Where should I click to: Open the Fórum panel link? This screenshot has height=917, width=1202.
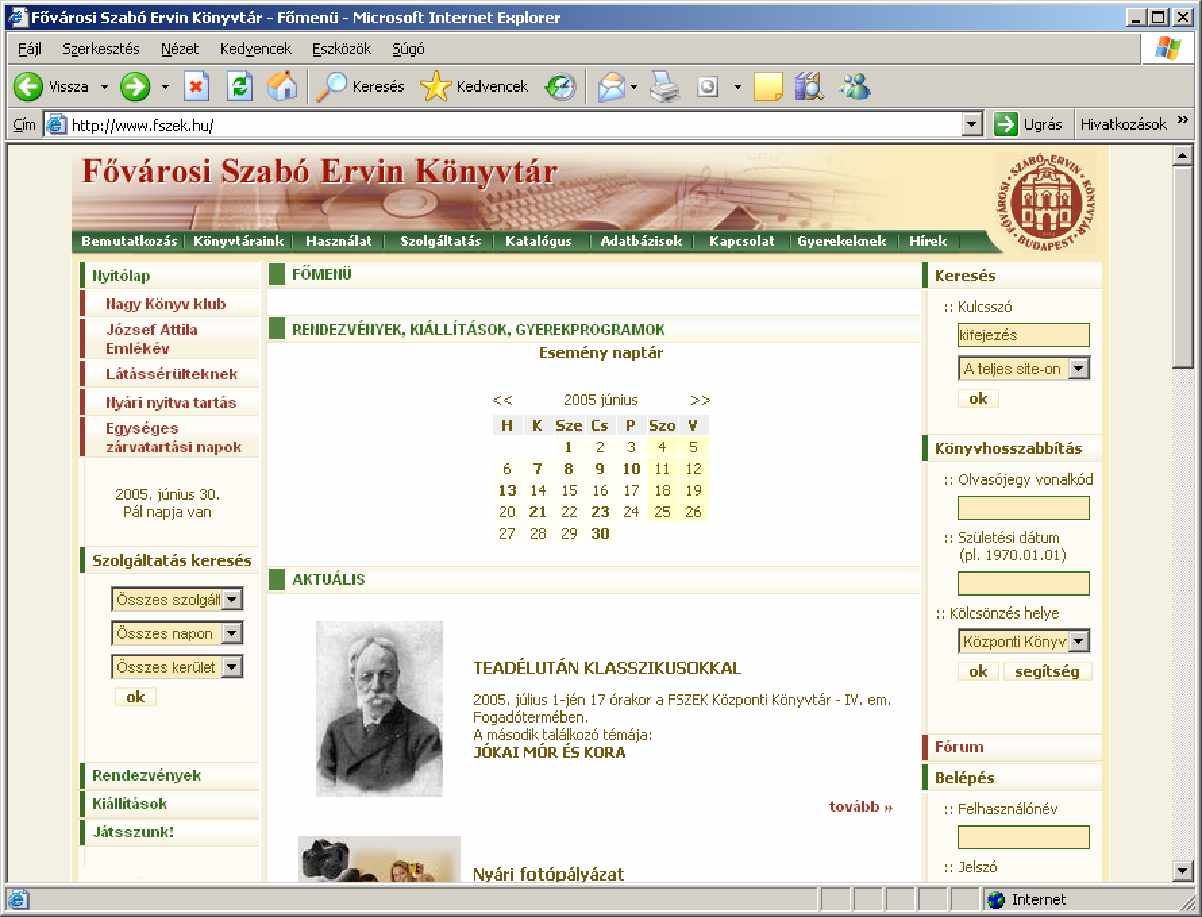tap(959, 746)
